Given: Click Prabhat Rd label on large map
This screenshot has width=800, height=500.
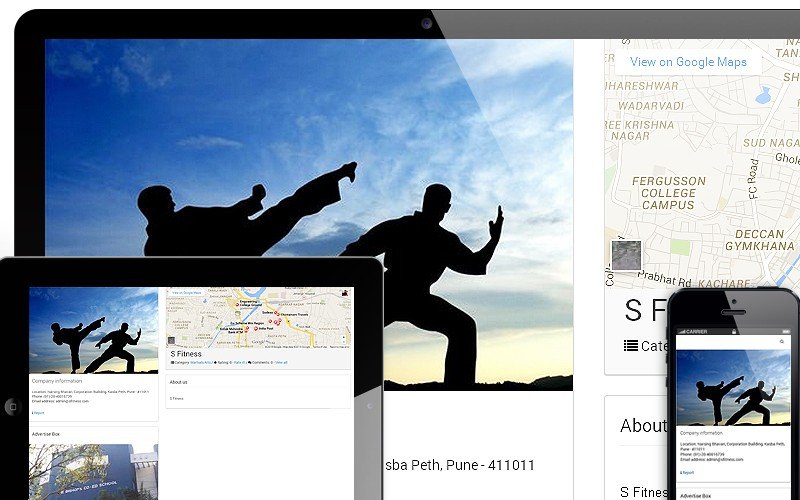Looking at the screenshot, I should point(664,278).
